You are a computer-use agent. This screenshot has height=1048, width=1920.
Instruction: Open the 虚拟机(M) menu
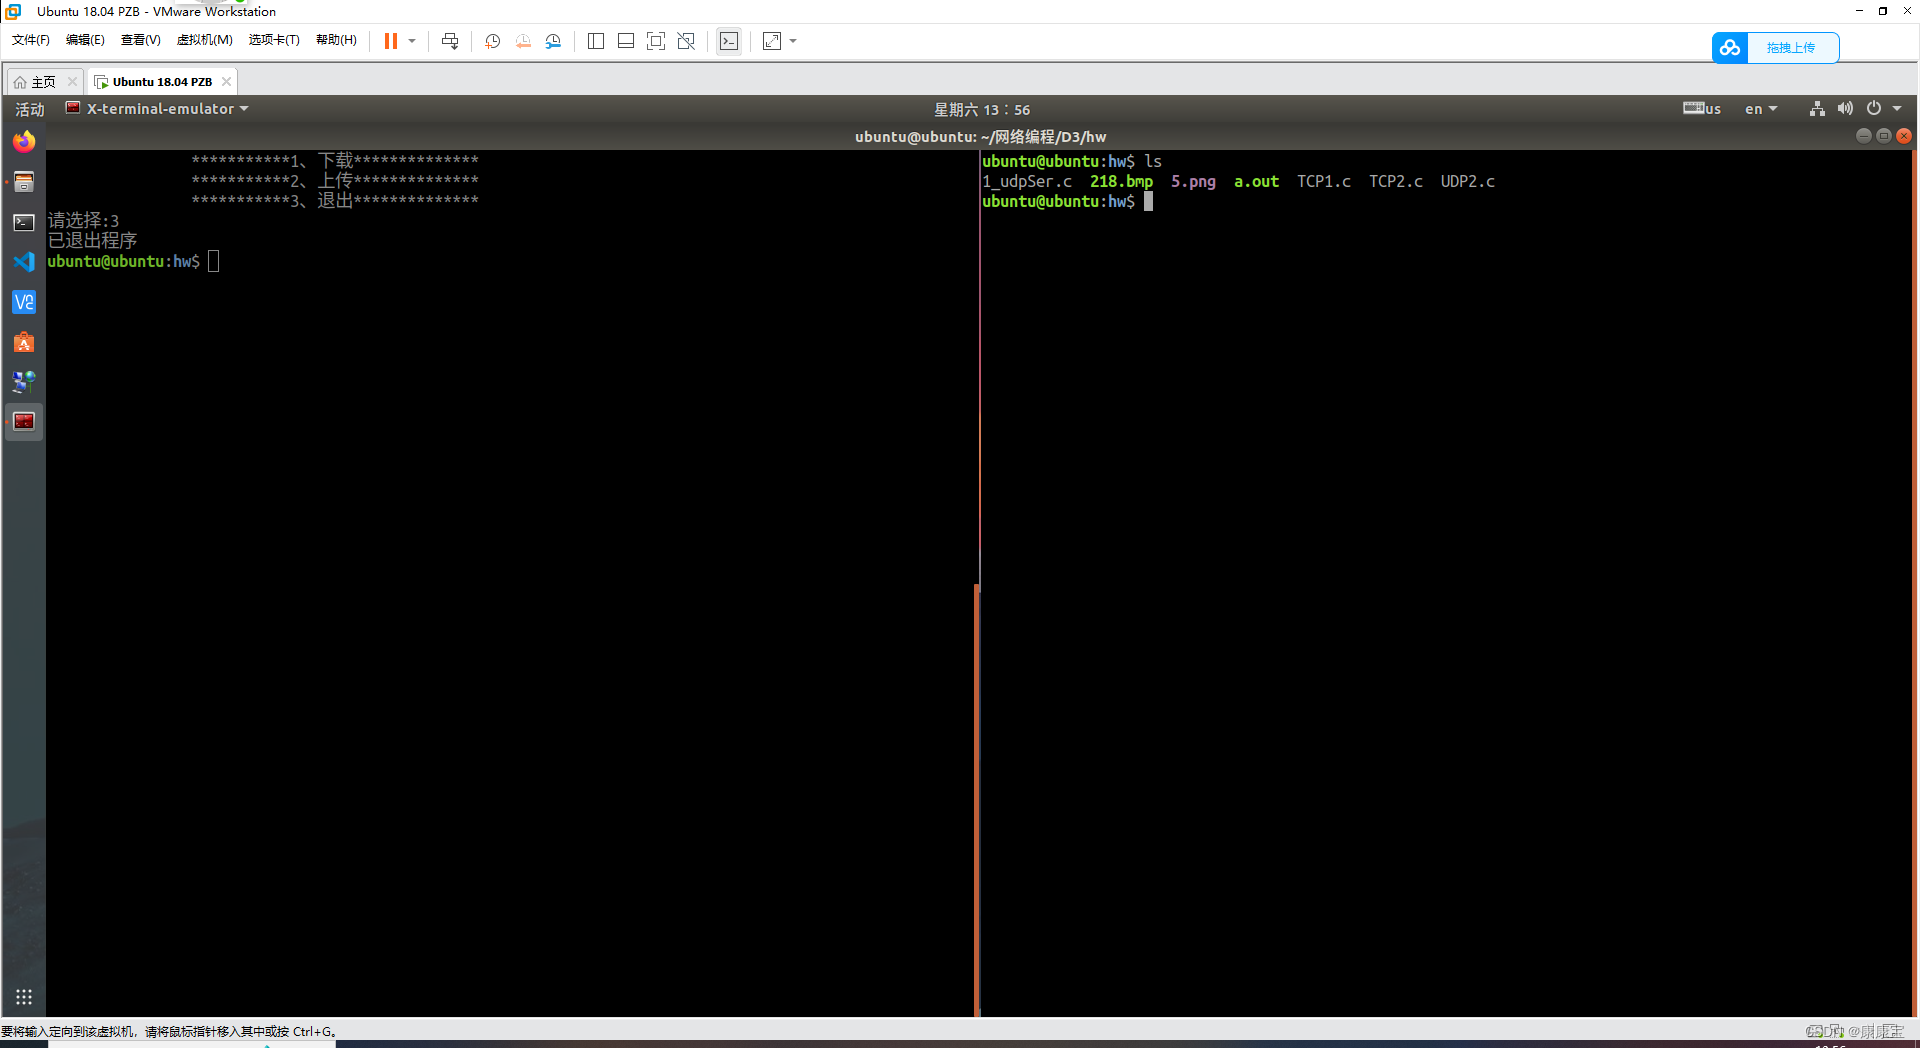(x=204, y=40)
